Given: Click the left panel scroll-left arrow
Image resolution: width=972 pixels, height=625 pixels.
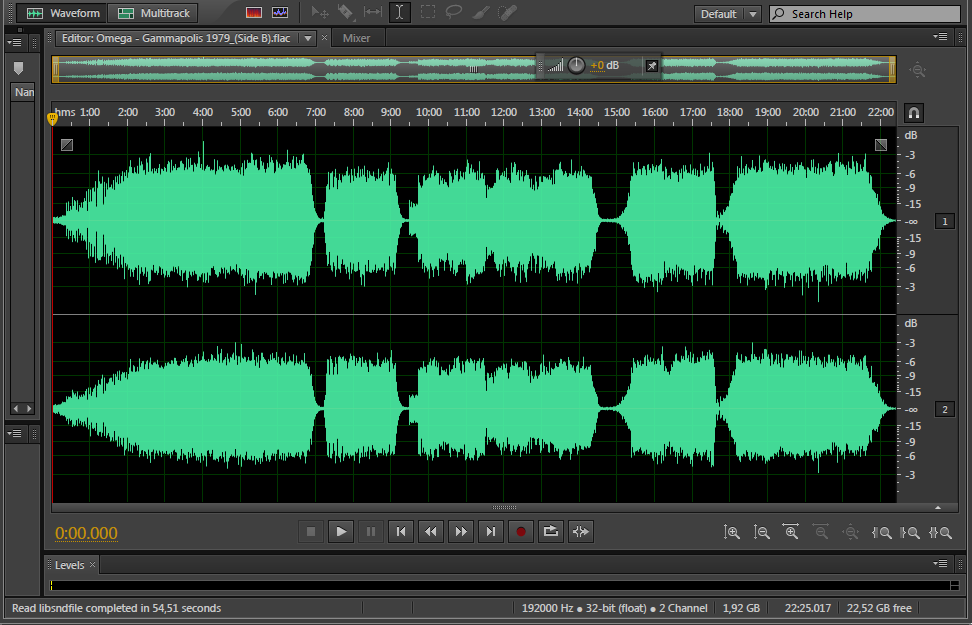Looking at the screenshot, I should tap(16, 409).
